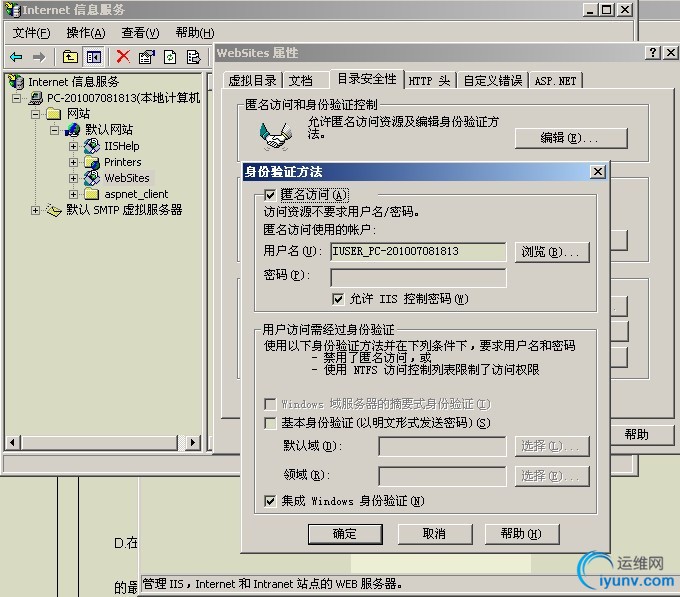The image size is (680, 597).
Task: Click the red Delete X toolbar icon
Action: point(123,56)
